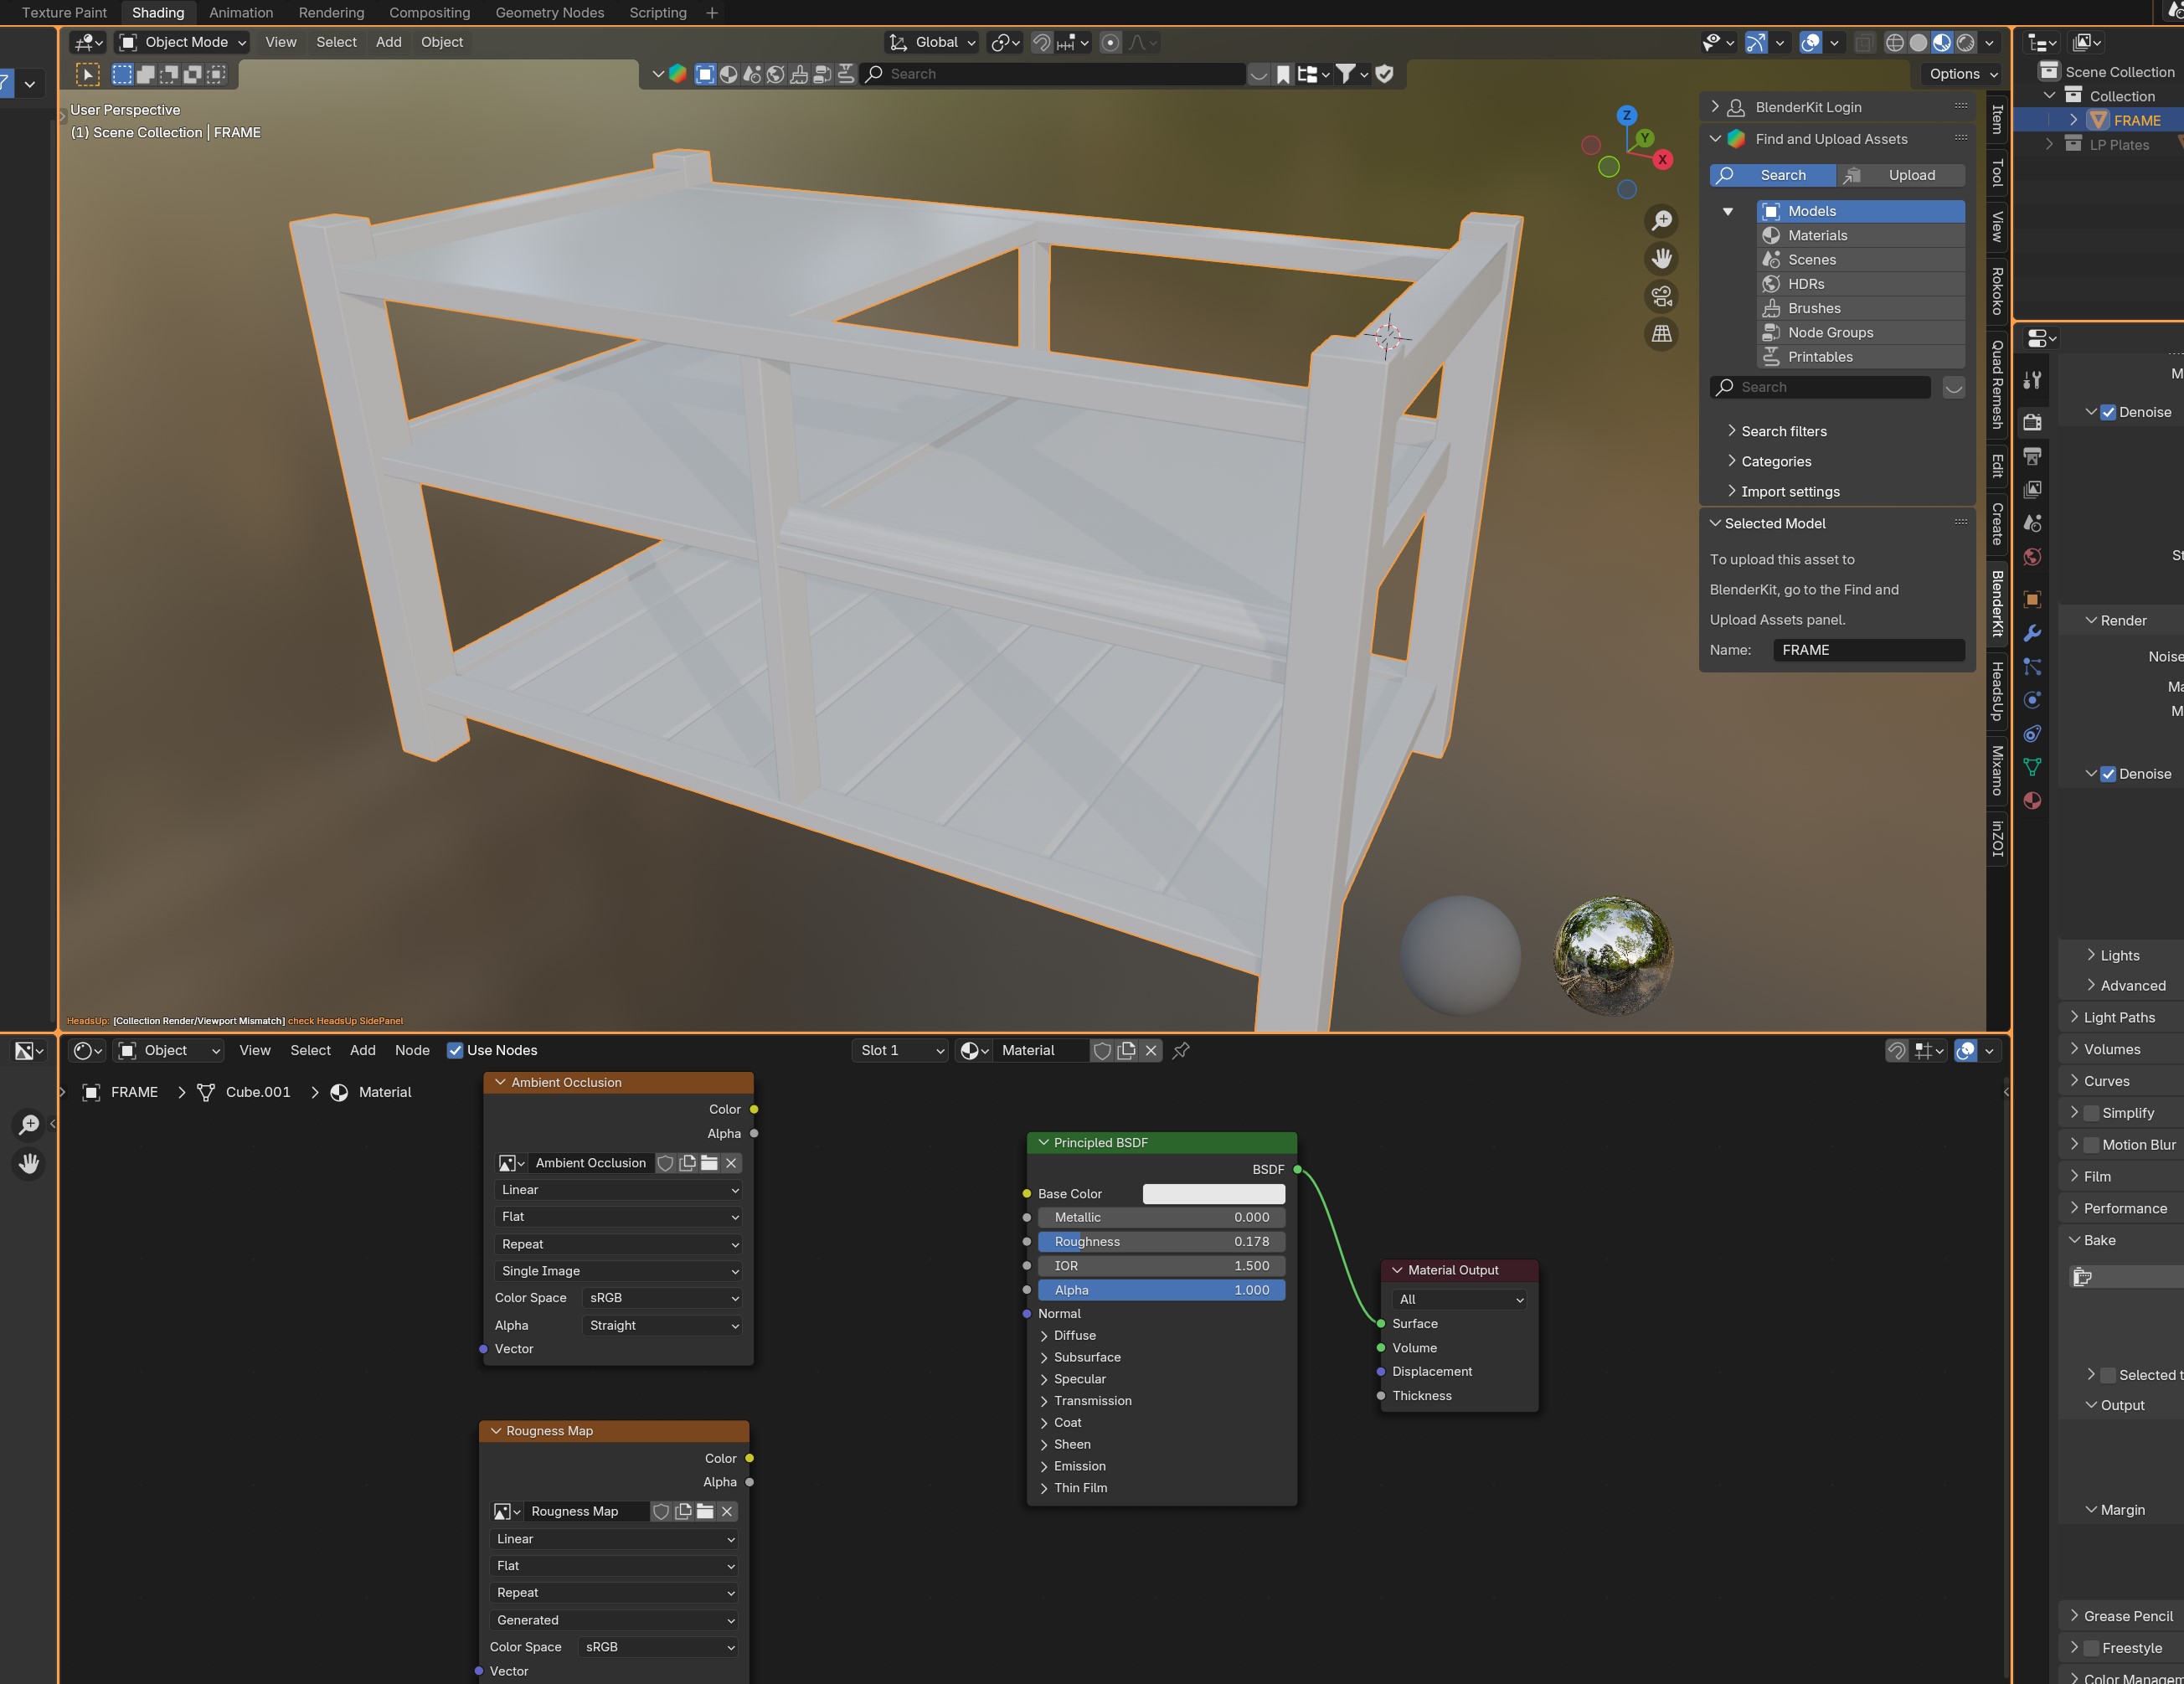Screen dimensions: 2184x1684
Task: Select Materials asset type in BlenderKit
Action: pyautogui.click(x=1861, y=235)
